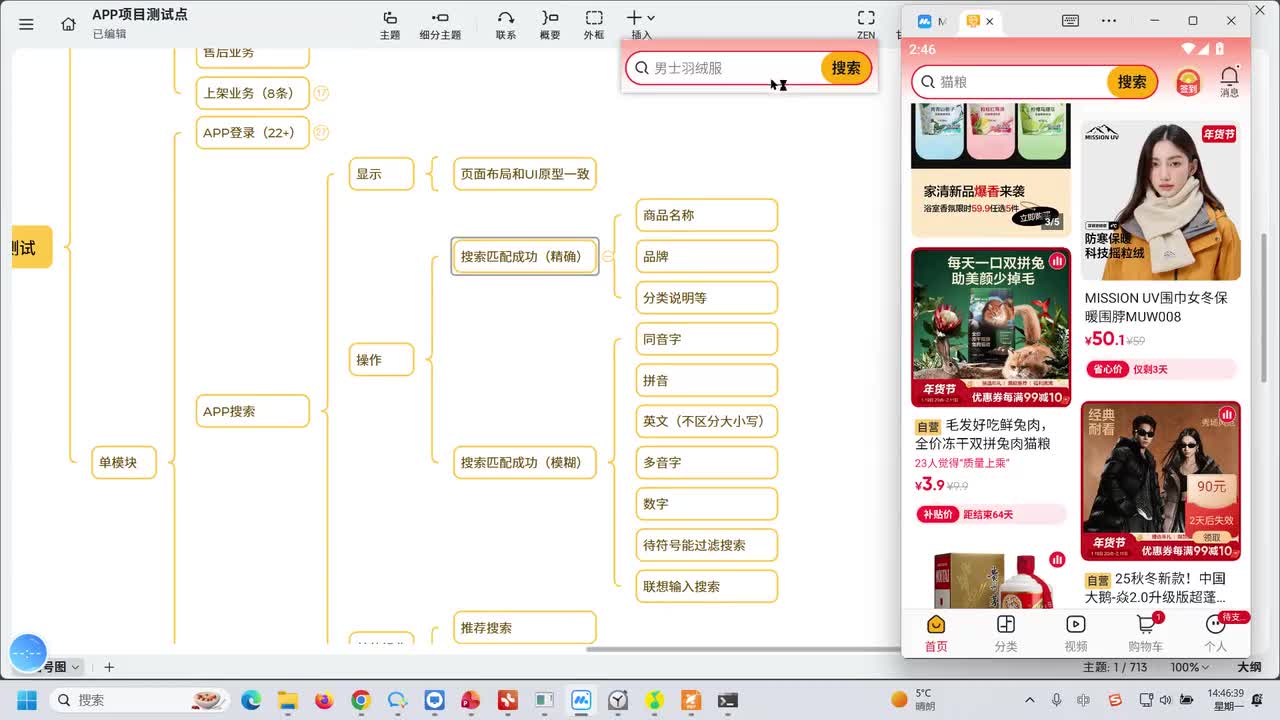The height and width of the screenshot is (720, 1280).
Task: Add a new sheet with plus
Action: coord(109,667)
